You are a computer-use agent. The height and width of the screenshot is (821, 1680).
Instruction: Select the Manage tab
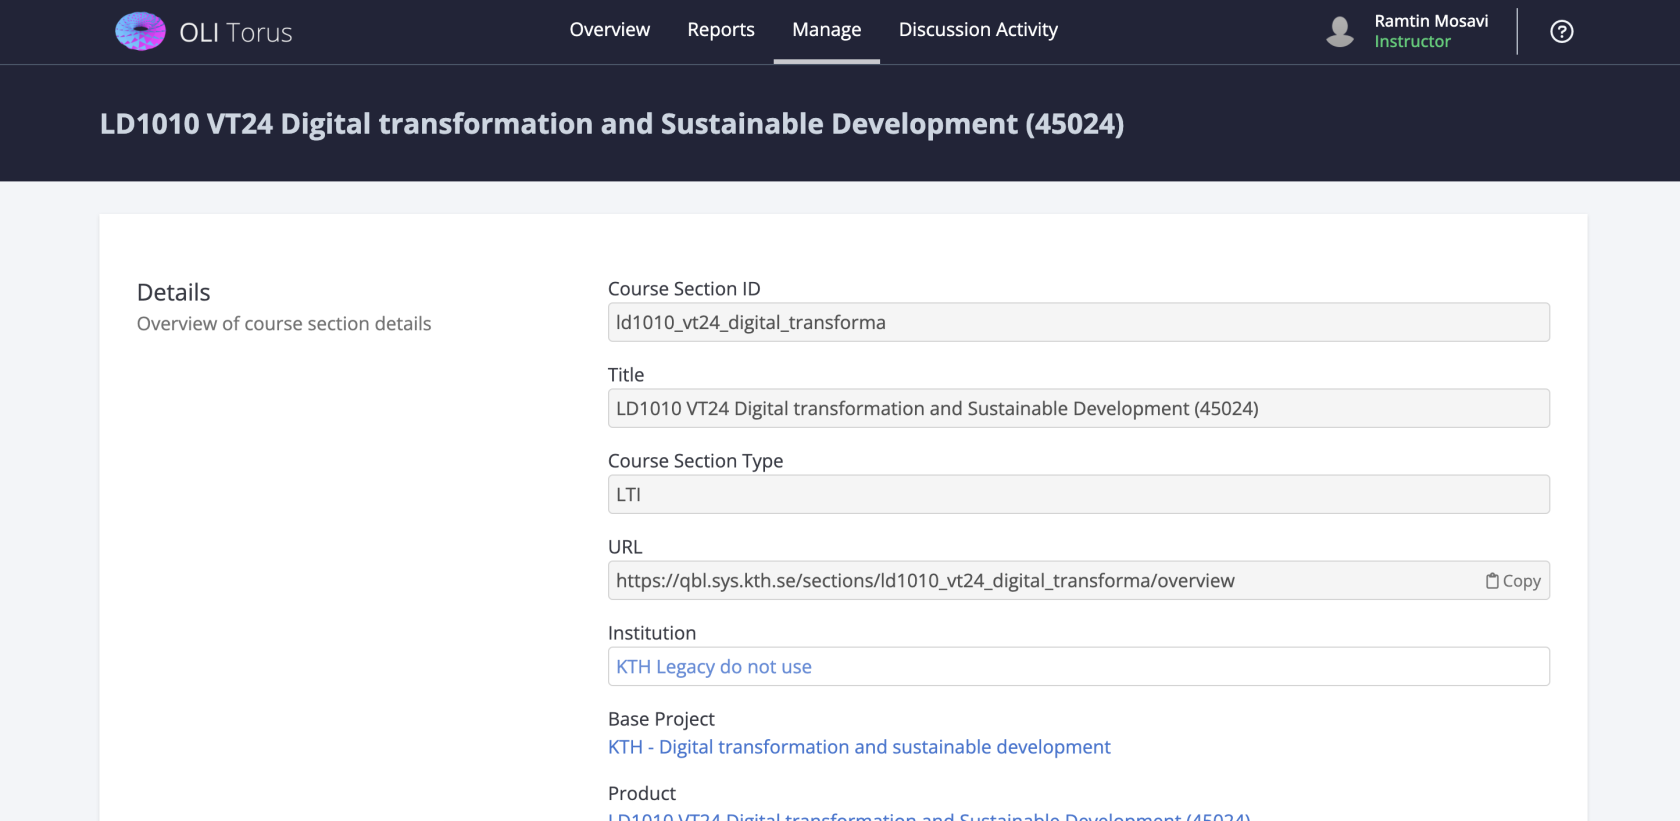826,30
